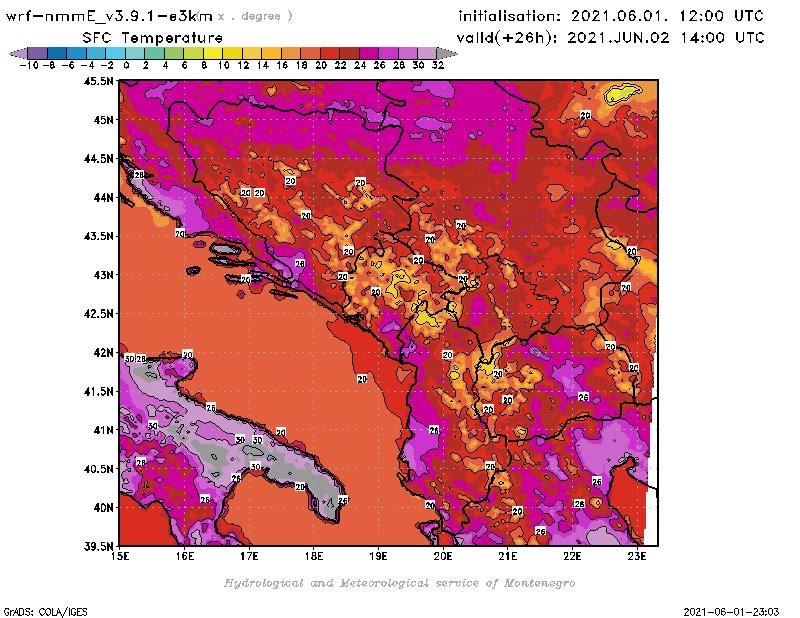Click the orchid 28 to 30 legend swatch

tap(407, 53)
